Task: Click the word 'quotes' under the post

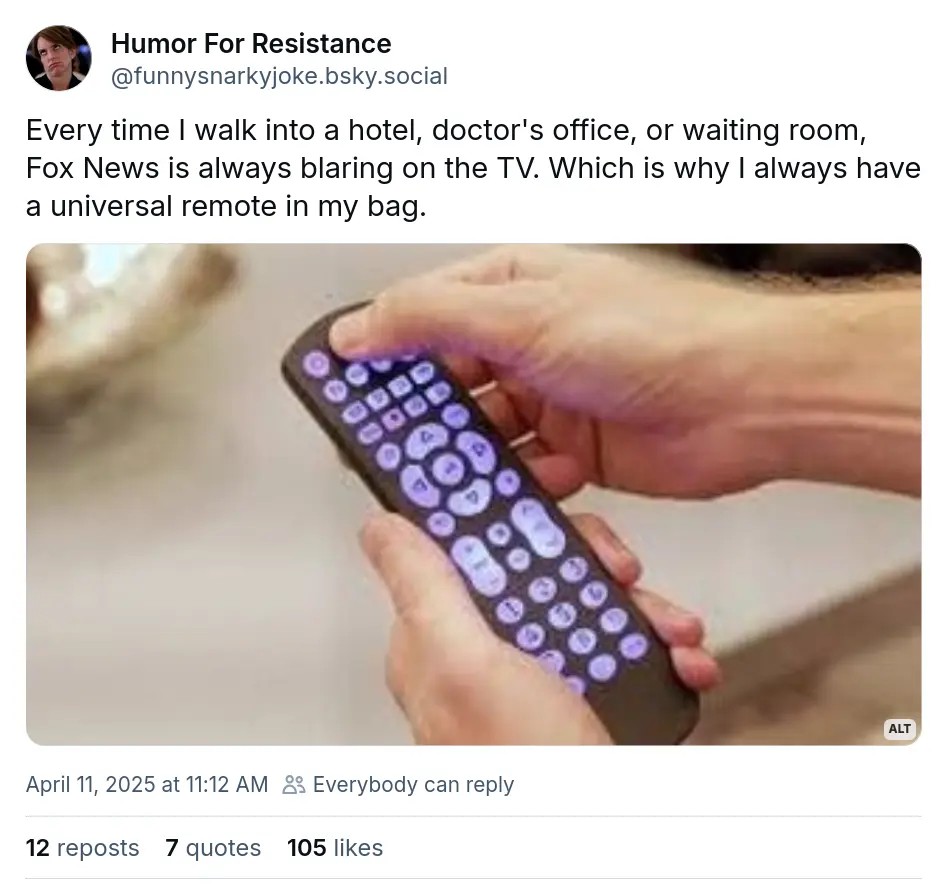Action: [223, 848]
